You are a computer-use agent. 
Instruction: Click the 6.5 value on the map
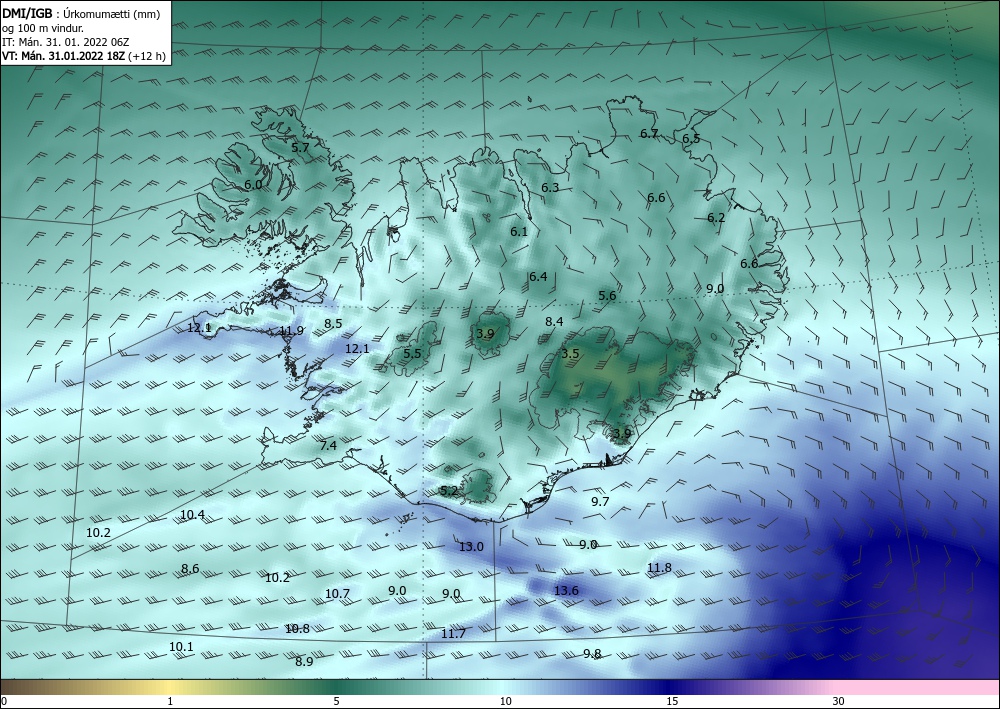pos(691,138)
